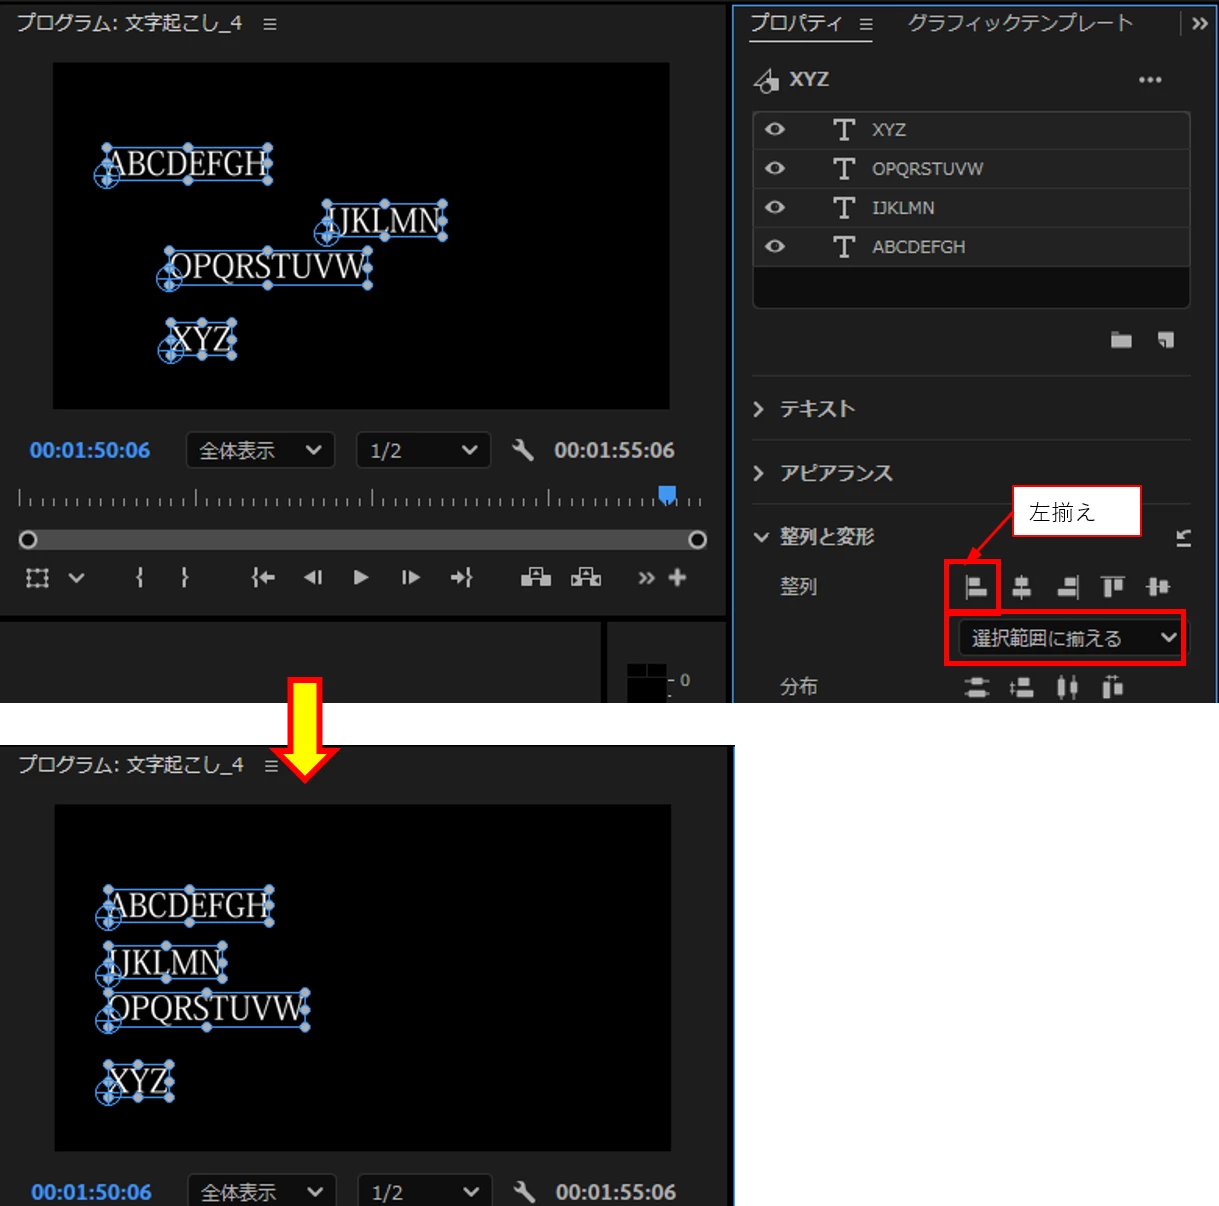Click the T type icon of the OPQRSTUVW layer
The height and width of the screenshot is (1206, 1219).
[x=844, y=169]
